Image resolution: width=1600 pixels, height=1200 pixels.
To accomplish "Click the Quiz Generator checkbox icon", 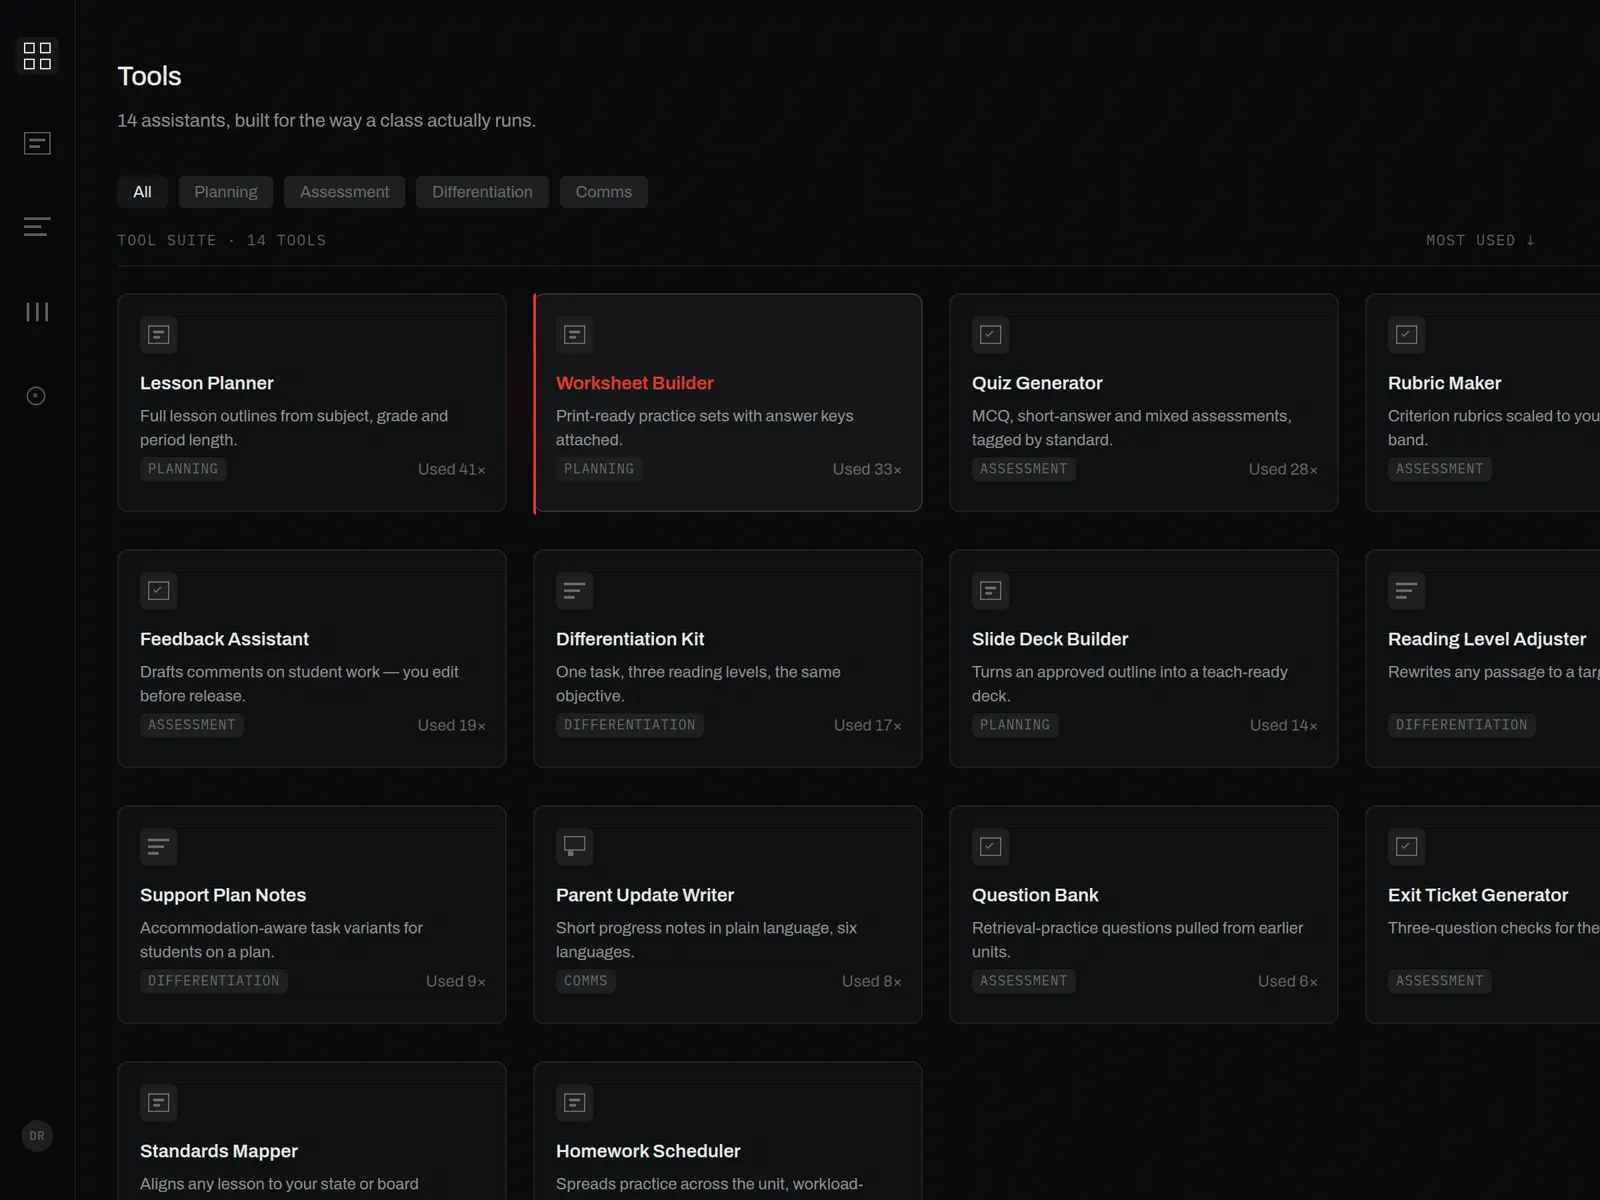I will pos(991,335).
